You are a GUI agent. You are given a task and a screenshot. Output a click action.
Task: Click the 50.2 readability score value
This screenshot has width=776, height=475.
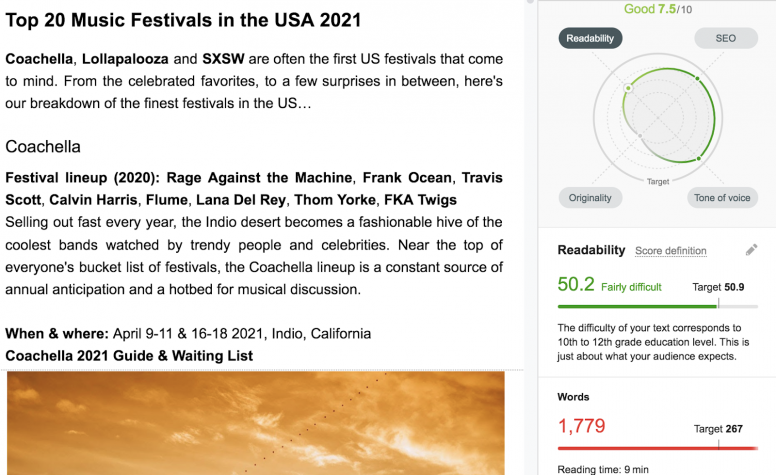pos(576,285)
